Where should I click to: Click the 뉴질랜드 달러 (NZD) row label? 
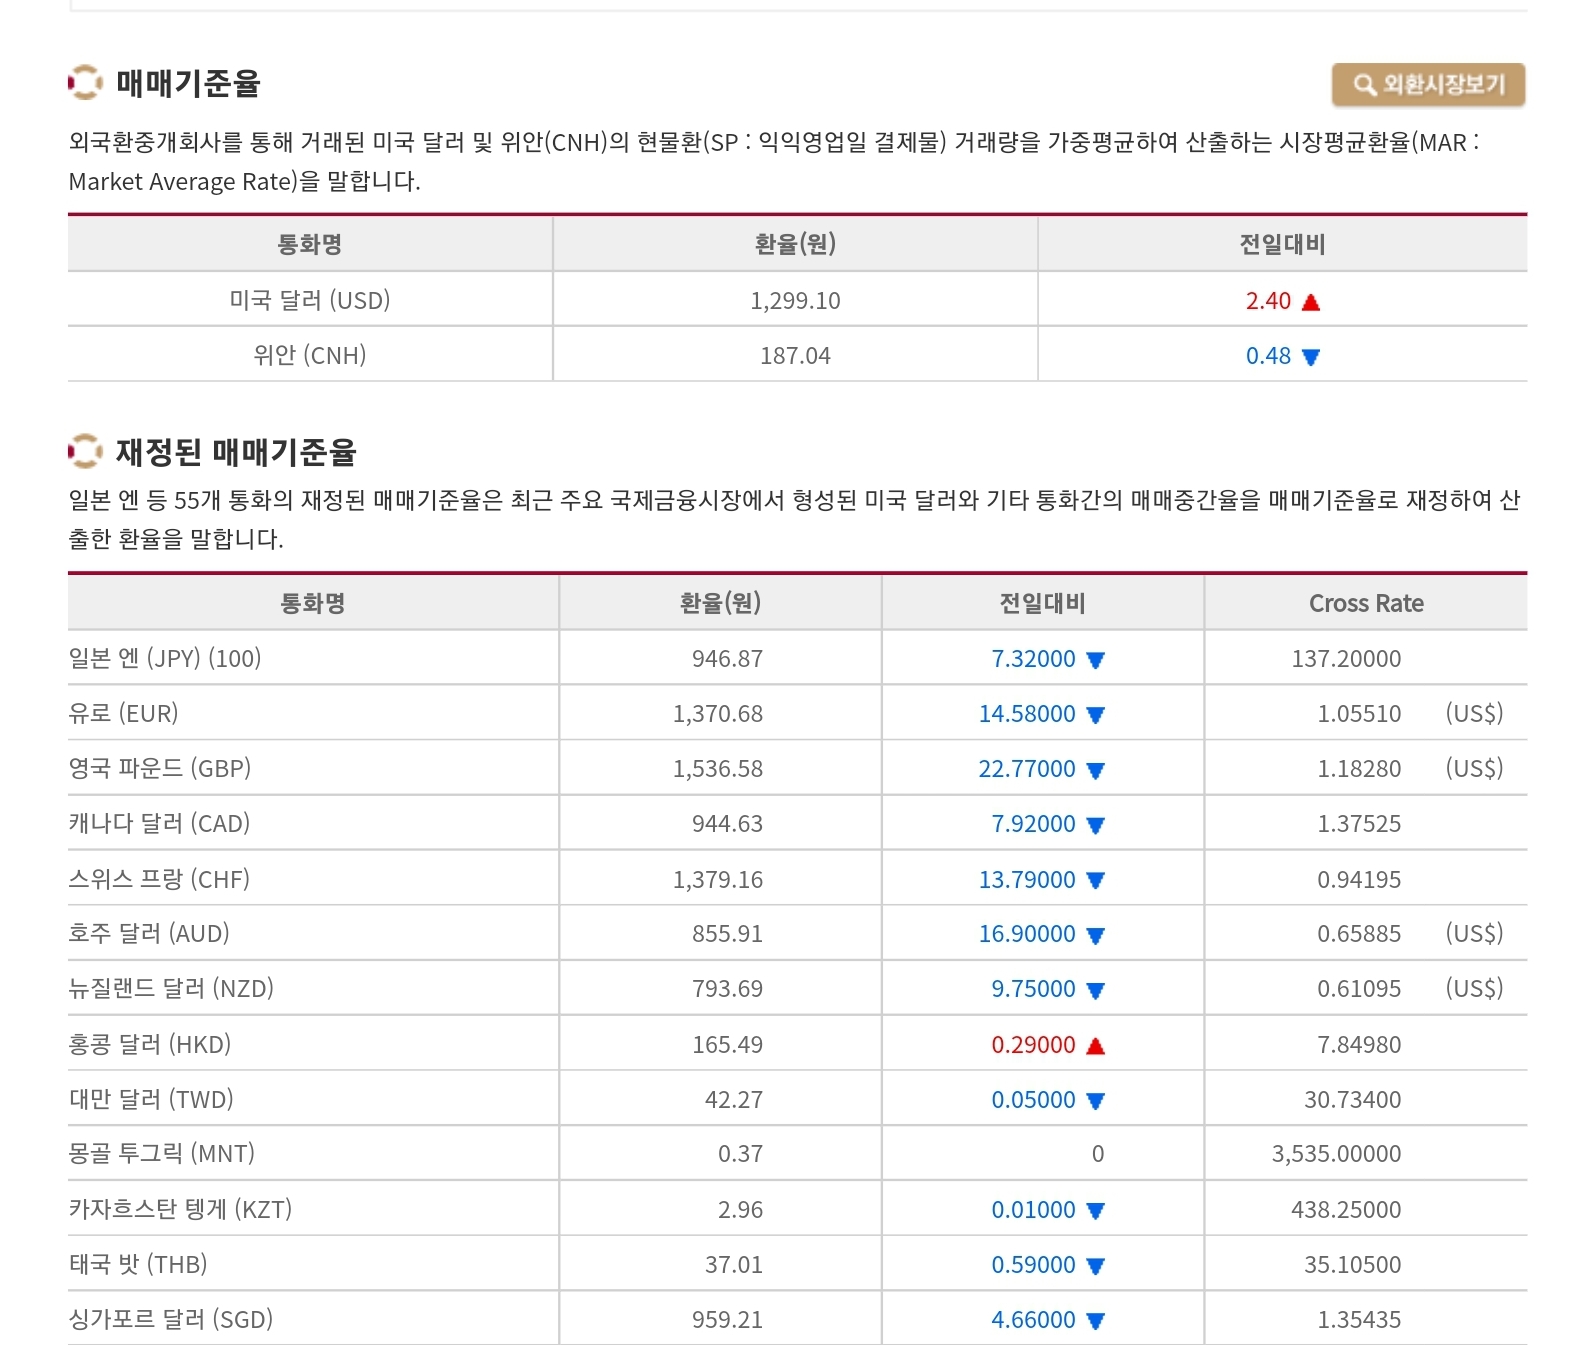coord(171,988)
